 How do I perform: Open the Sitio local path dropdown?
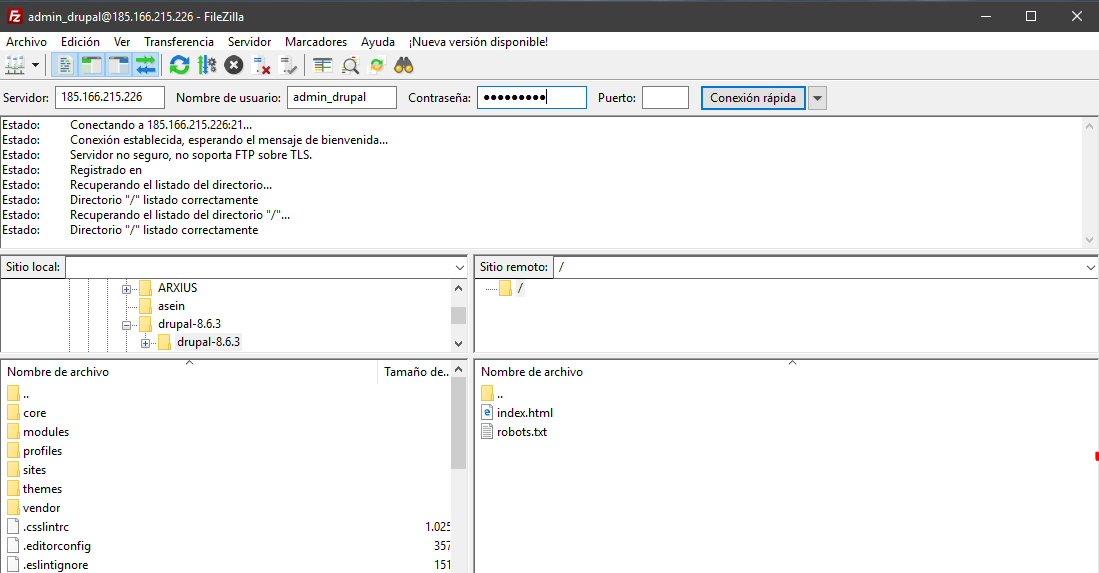tap(460, 268)
